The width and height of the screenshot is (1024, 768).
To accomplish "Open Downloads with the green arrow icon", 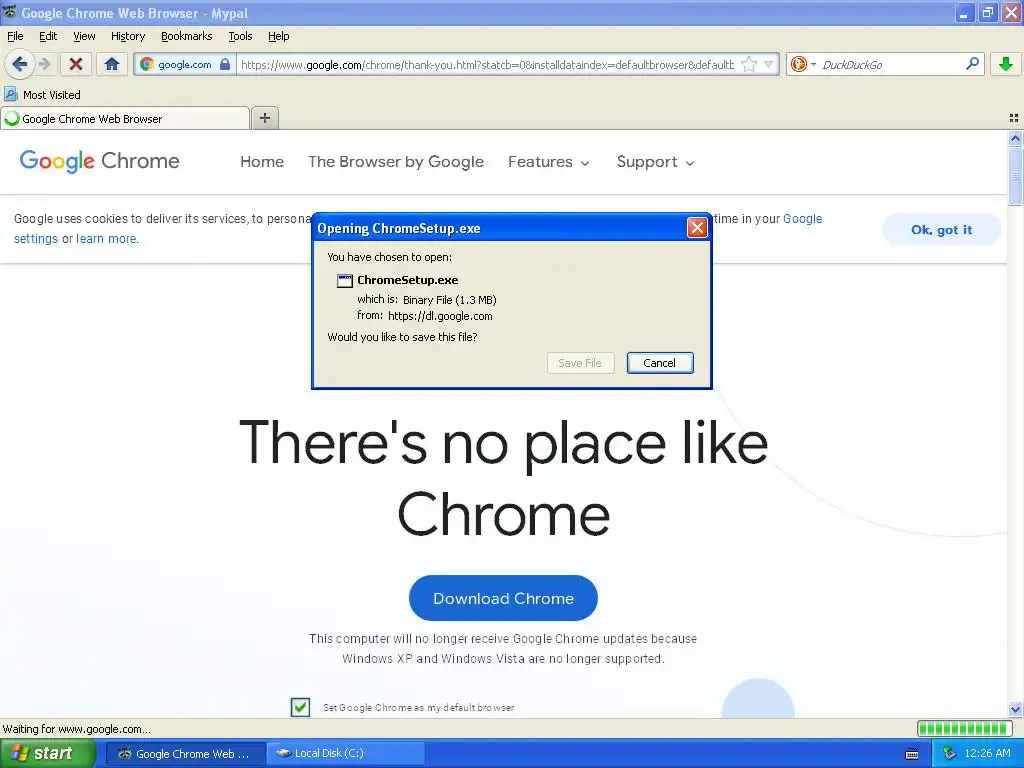I will pos(1006,64).
